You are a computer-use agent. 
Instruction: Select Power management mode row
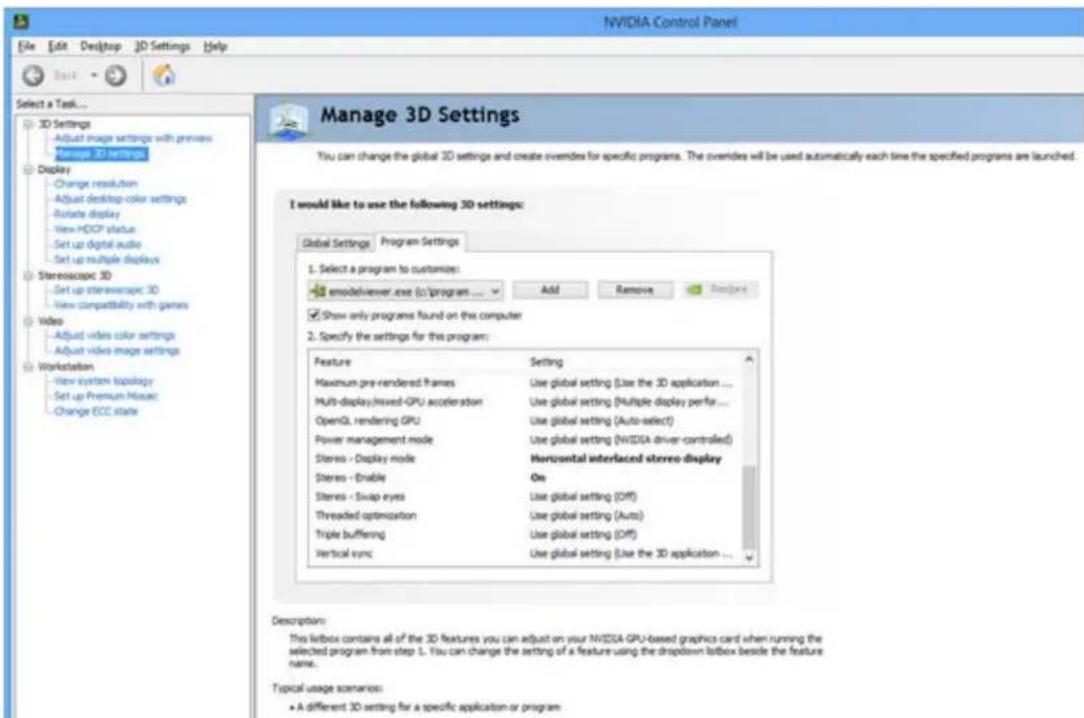(525, 440)
